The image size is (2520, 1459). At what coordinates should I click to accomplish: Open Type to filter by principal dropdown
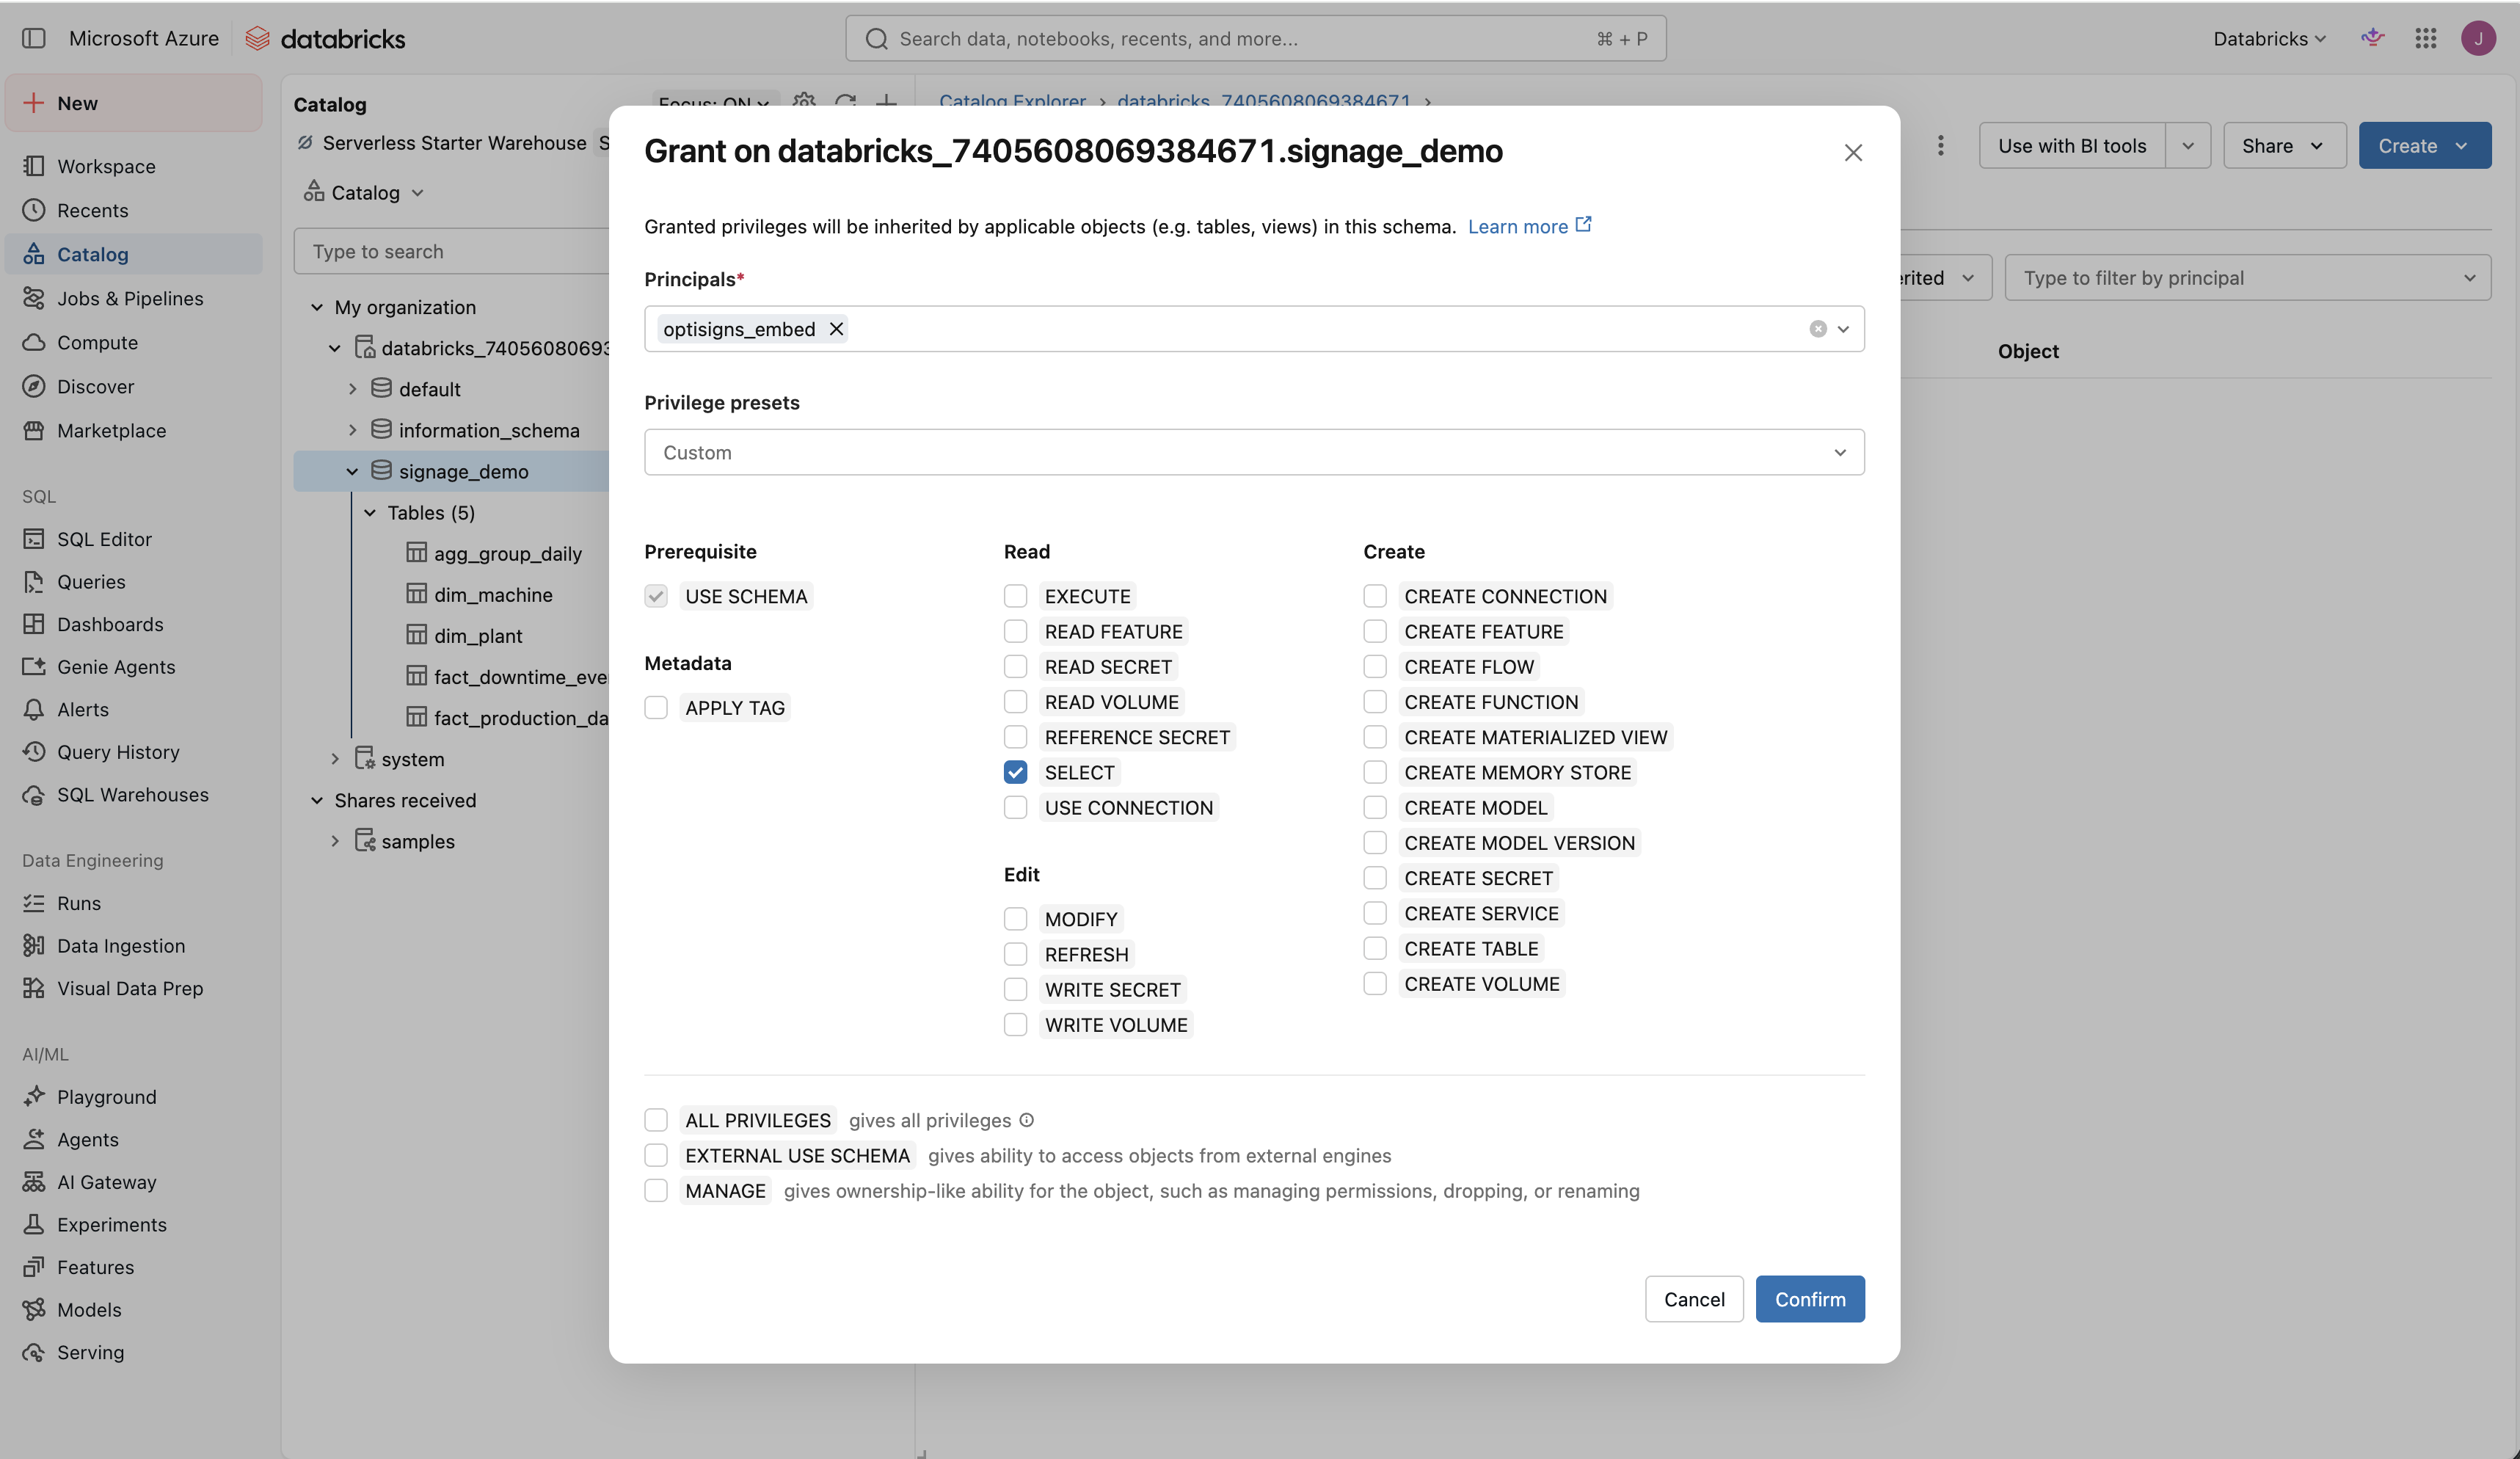(x=2247, y=278)
